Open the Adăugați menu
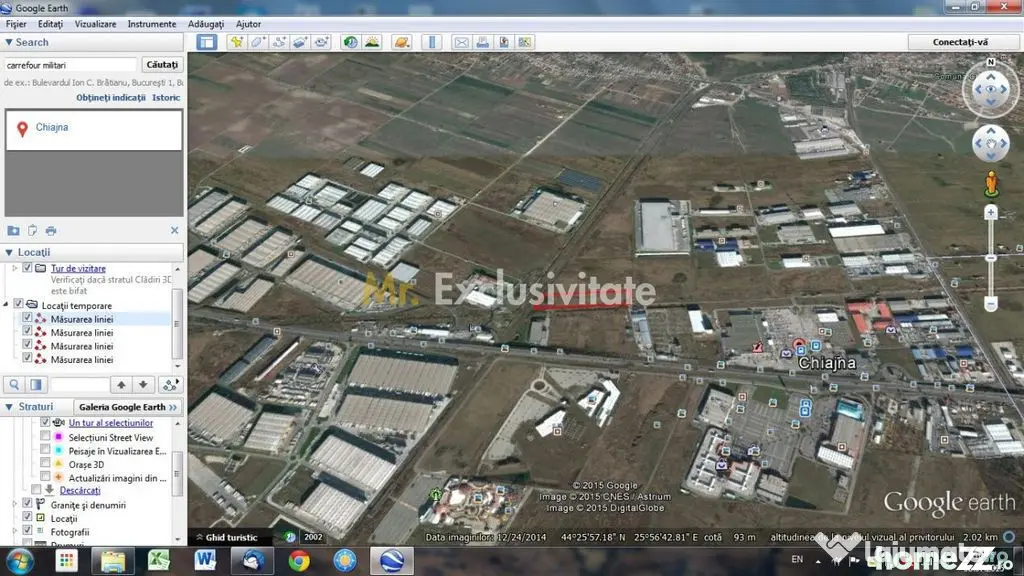This screenshot has height=576, width=1024. [x=206, y=24]
